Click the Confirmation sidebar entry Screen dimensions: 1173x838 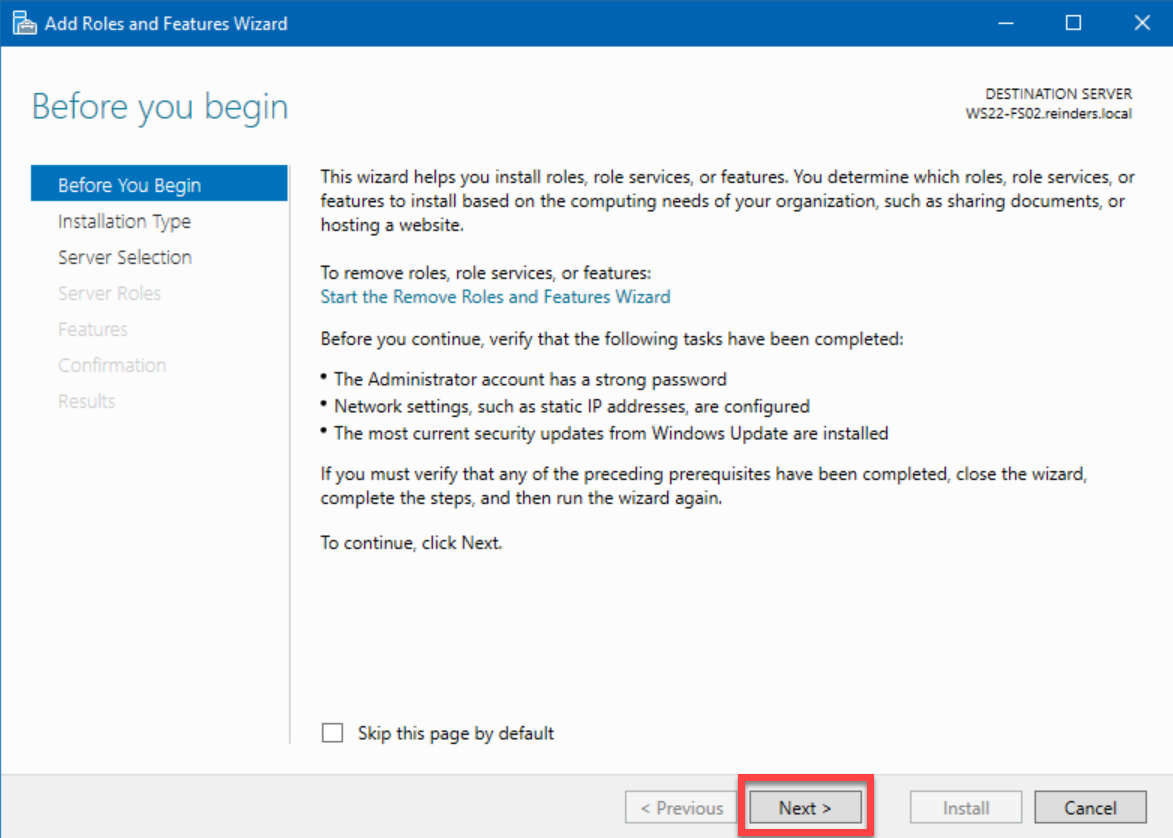click(112, 365)
